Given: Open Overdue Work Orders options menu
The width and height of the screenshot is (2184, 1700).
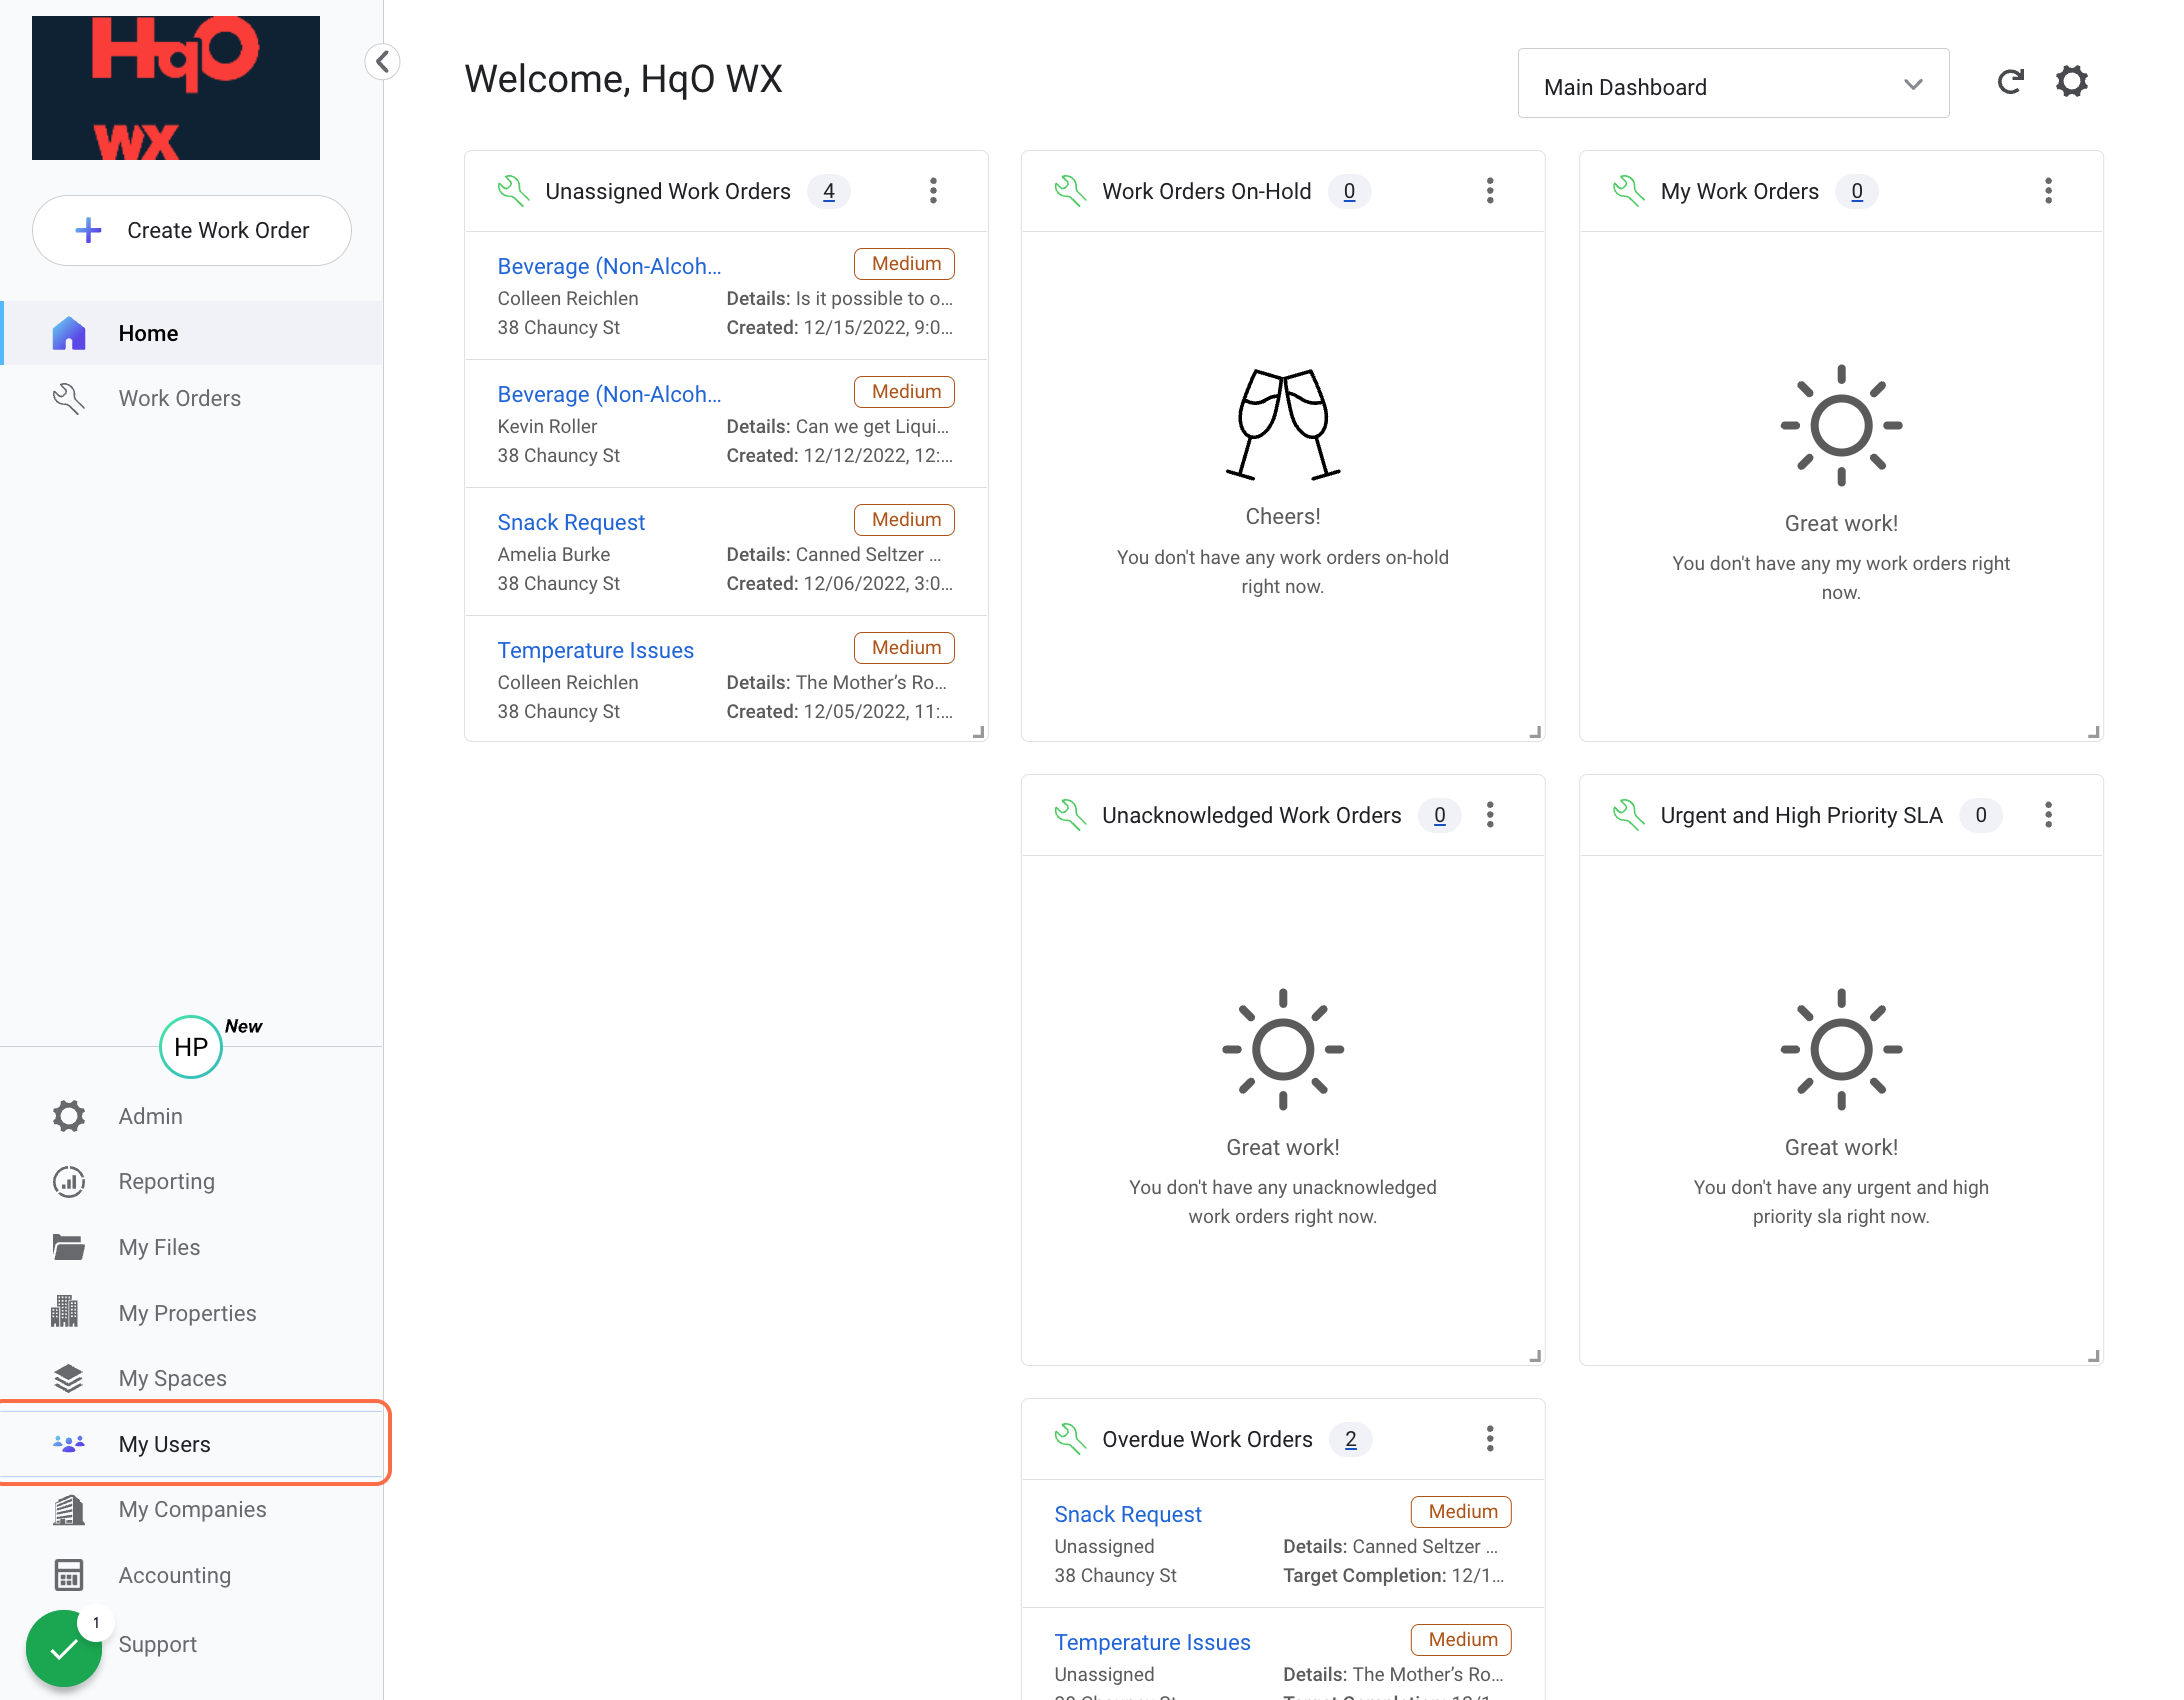Looking at the screenshot, I should [1490, 1439].
